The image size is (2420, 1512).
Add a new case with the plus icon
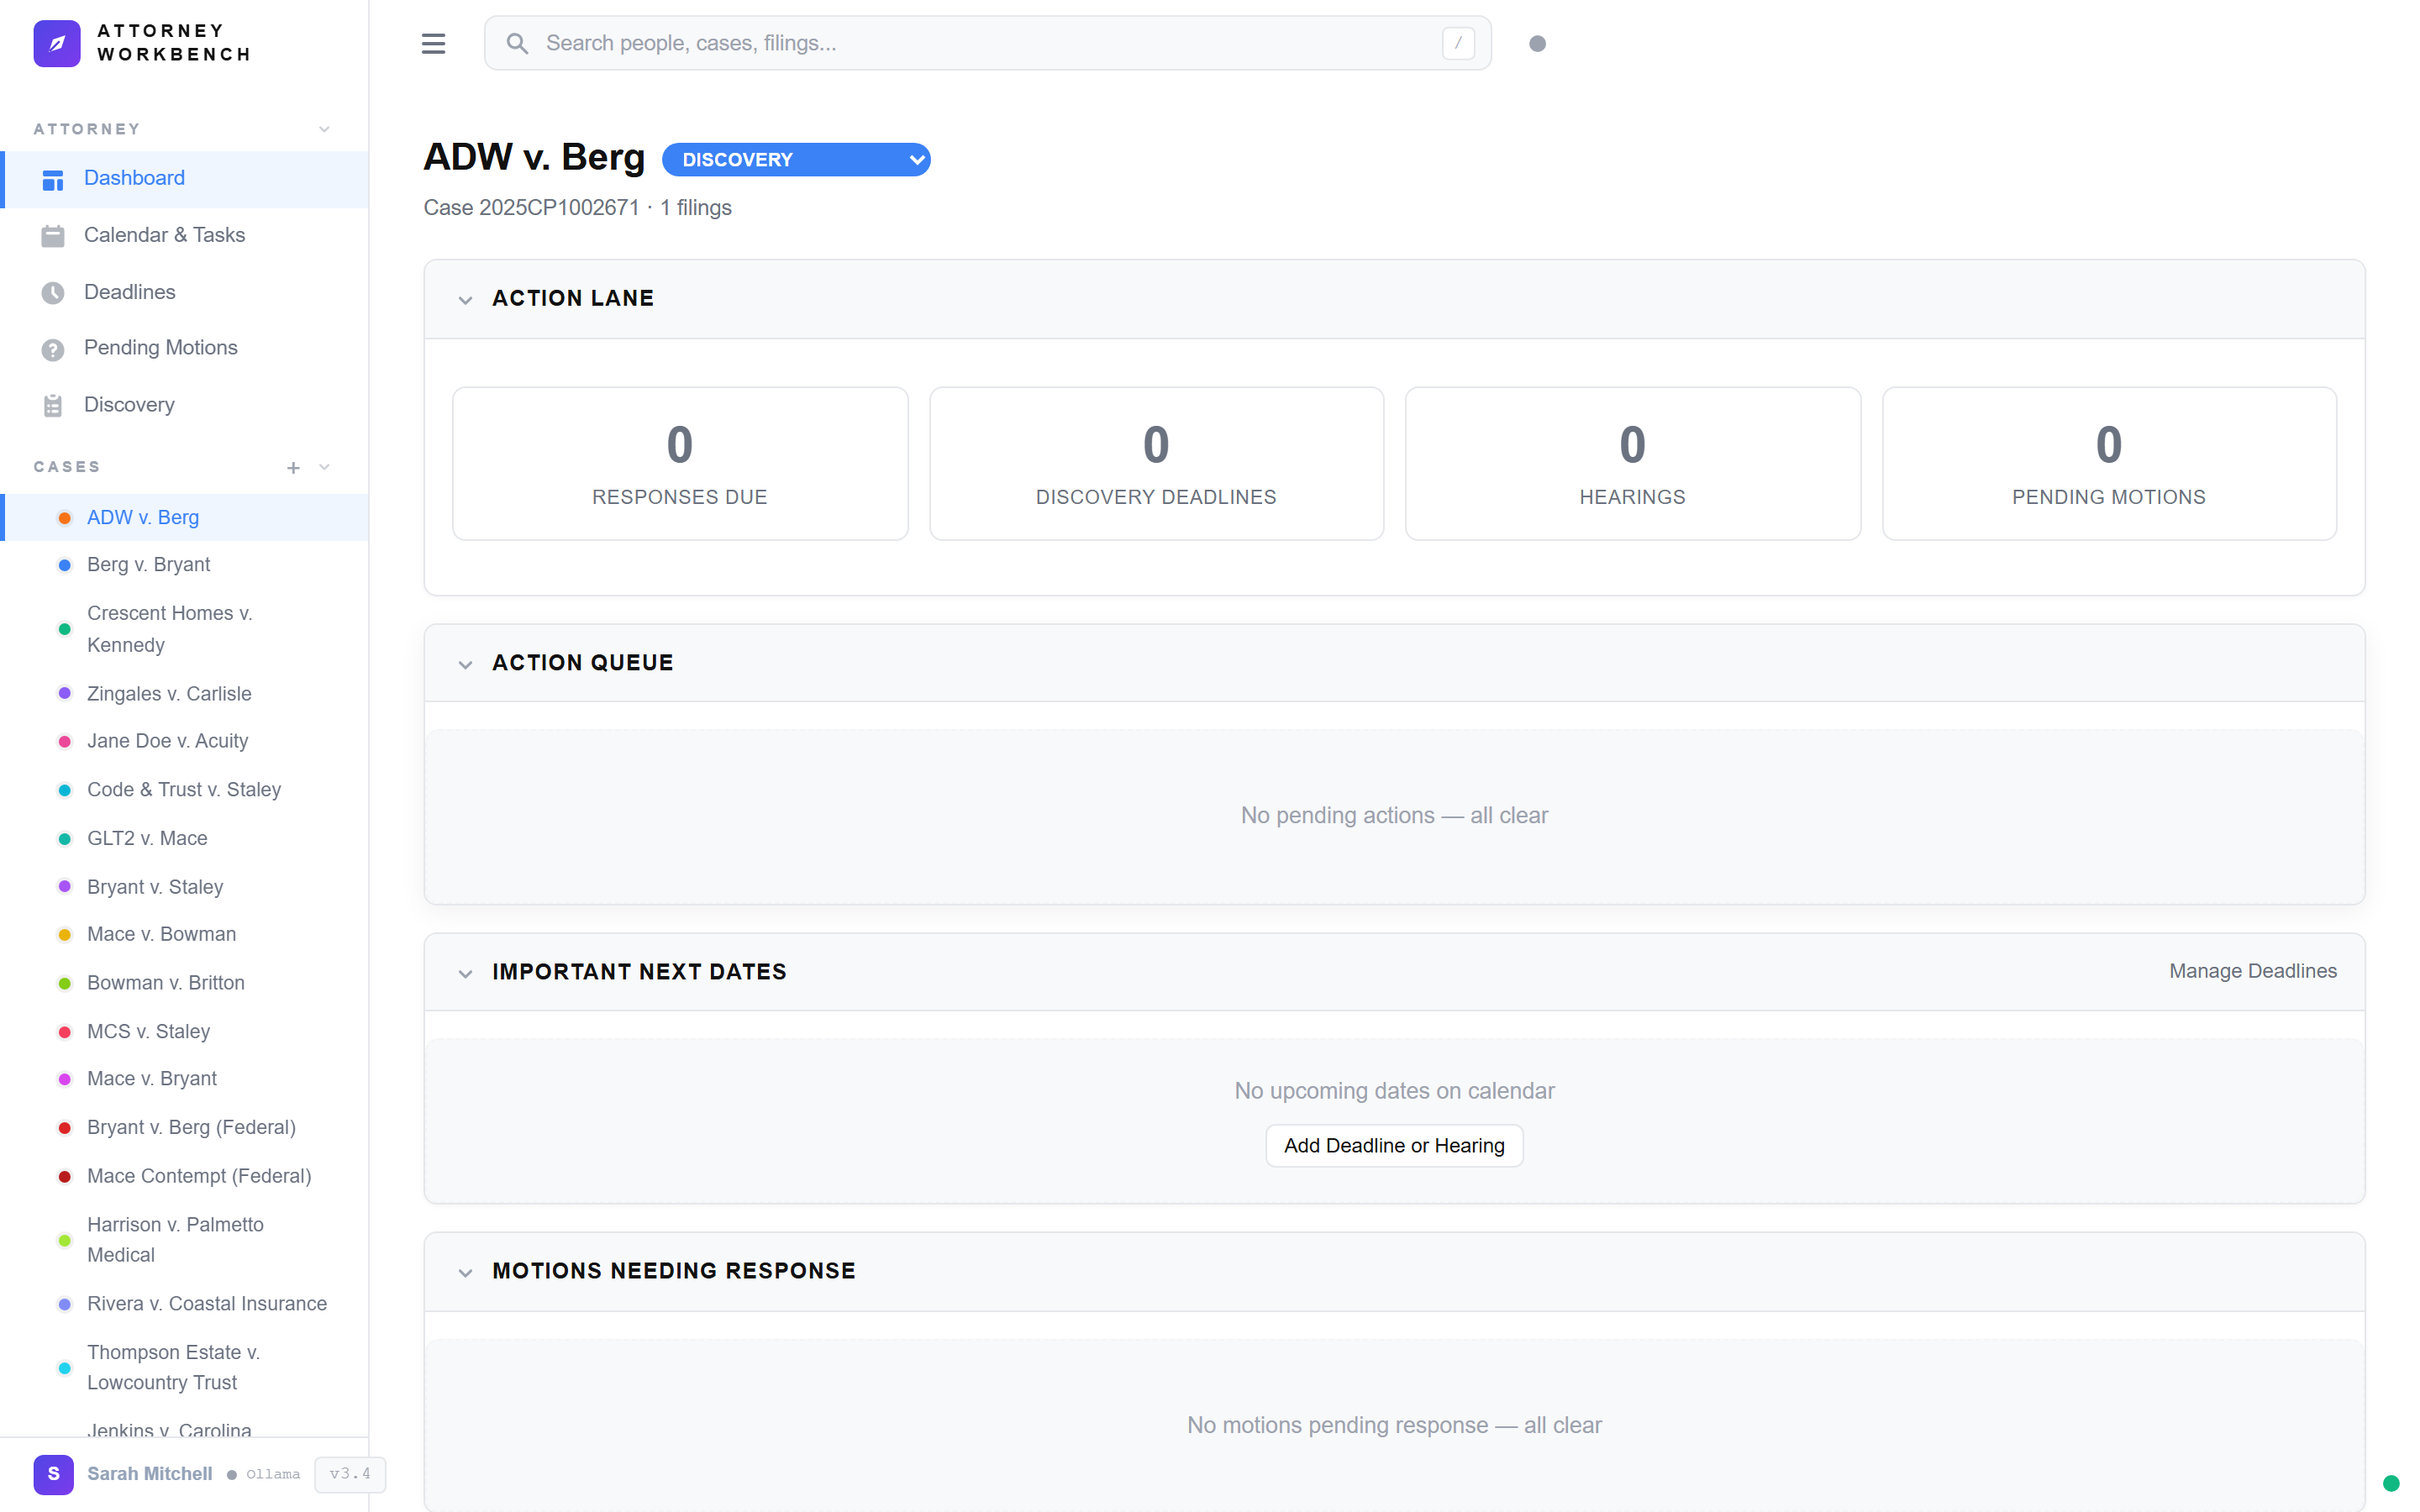coord(293,467)
